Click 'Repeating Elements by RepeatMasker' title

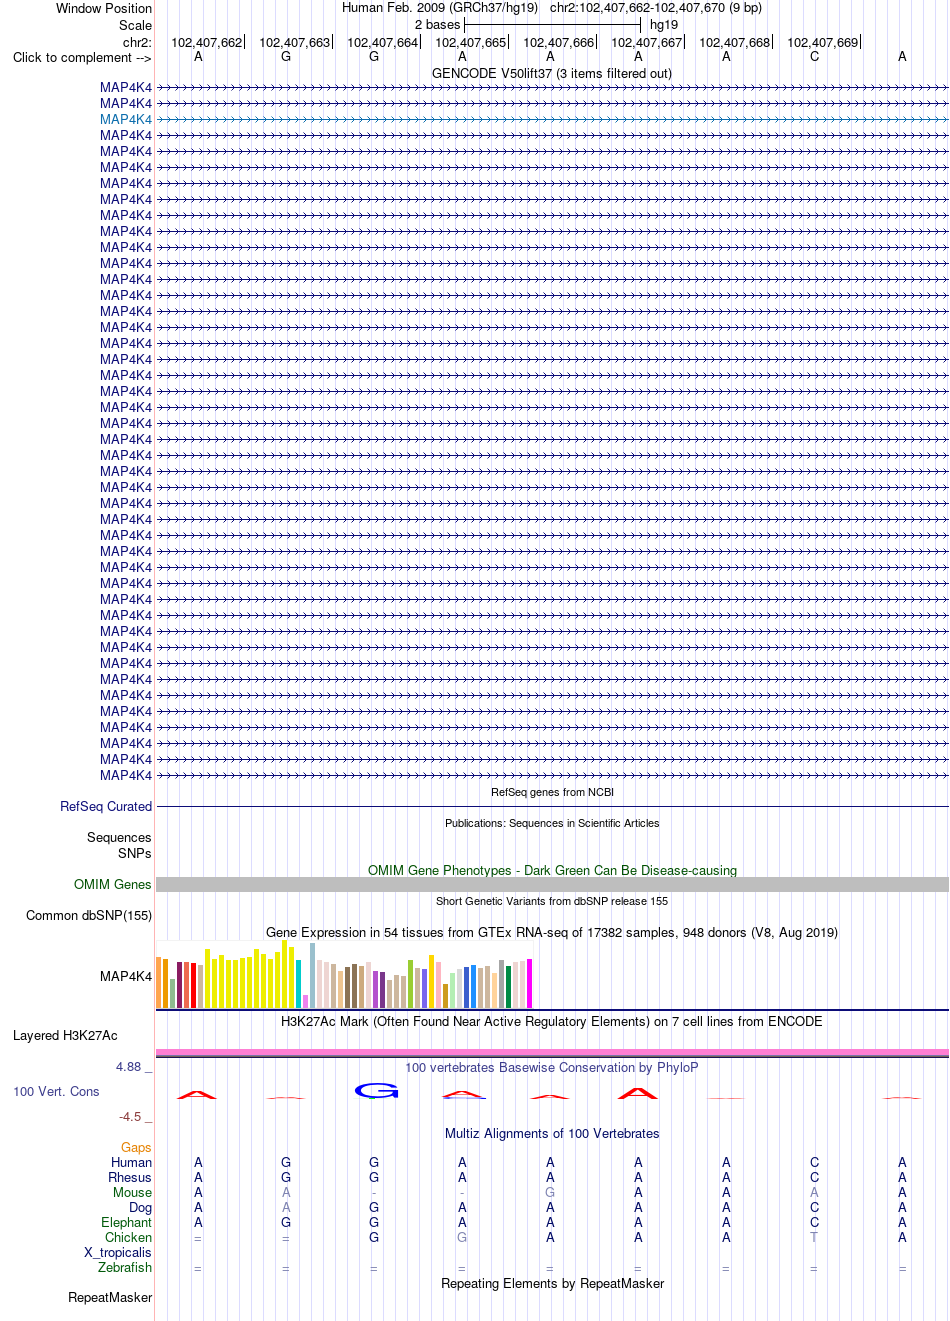click(552, 1283)
